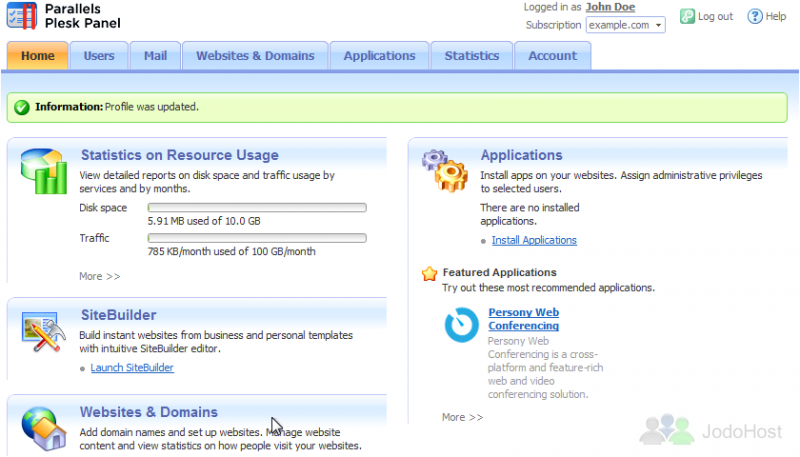Screen dimensions: 800x457
Task: Follow the Install Applications link
Action: [x=534, y=240]
